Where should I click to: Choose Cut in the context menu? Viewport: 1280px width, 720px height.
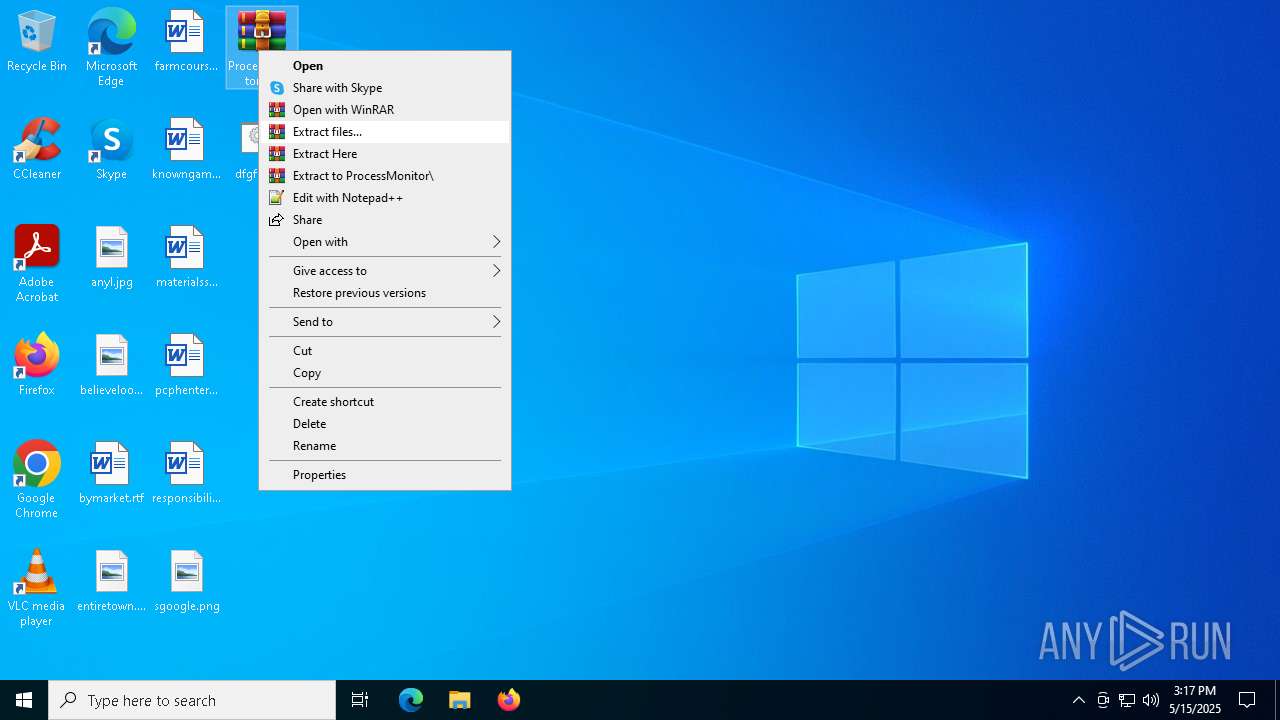click(x=385, y=351)
